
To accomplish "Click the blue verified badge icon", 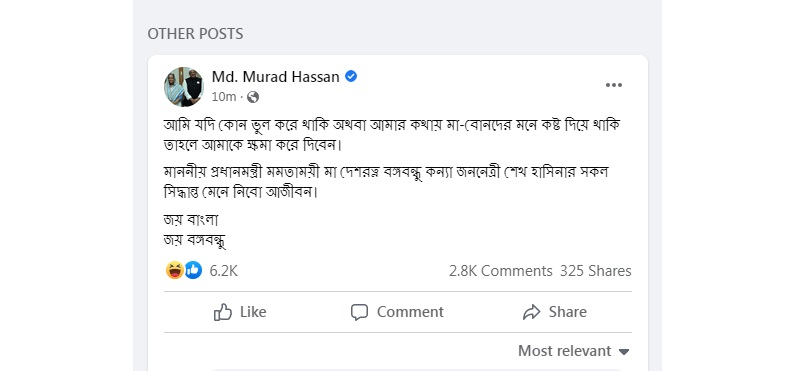I will point(351,77).
